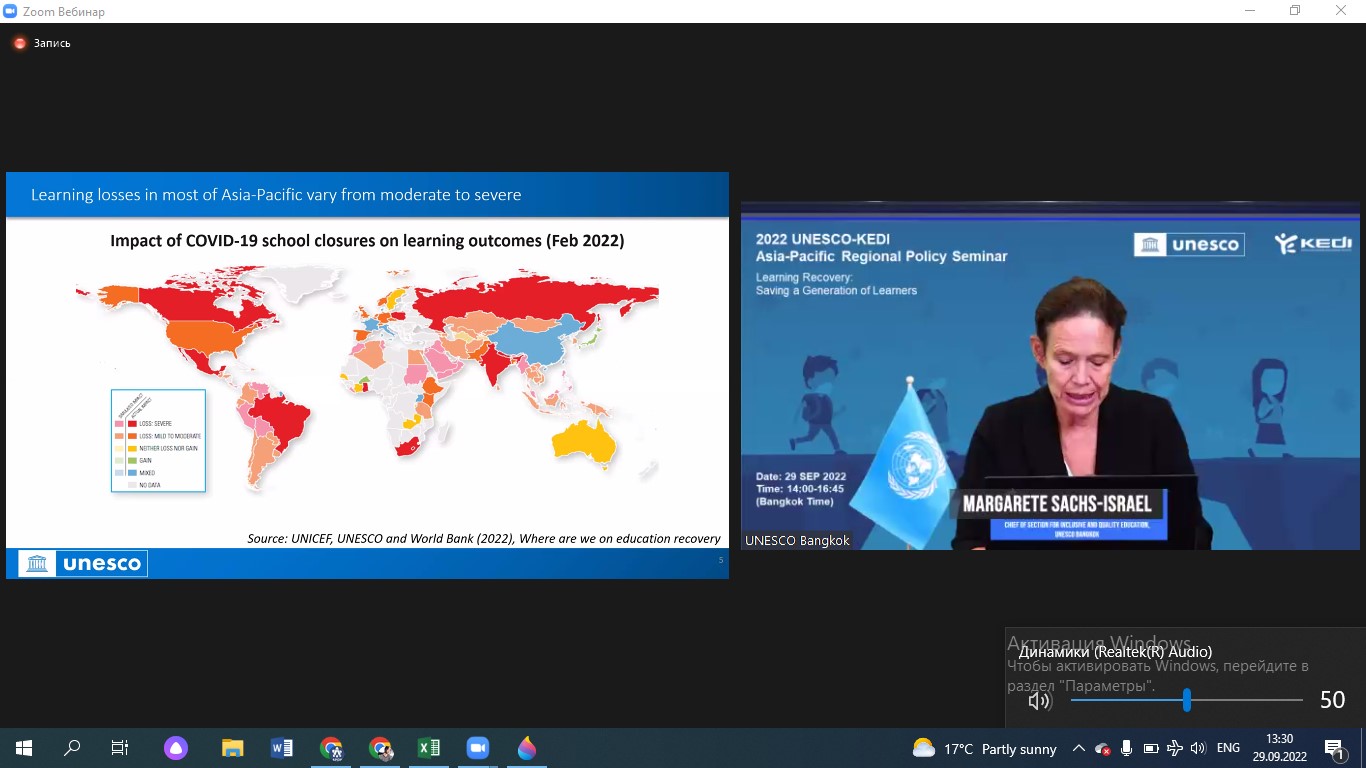Mute speakers using the volume flyout icon
The height and width of the screenshot is (768, 1366).
tap(1039, 701)
